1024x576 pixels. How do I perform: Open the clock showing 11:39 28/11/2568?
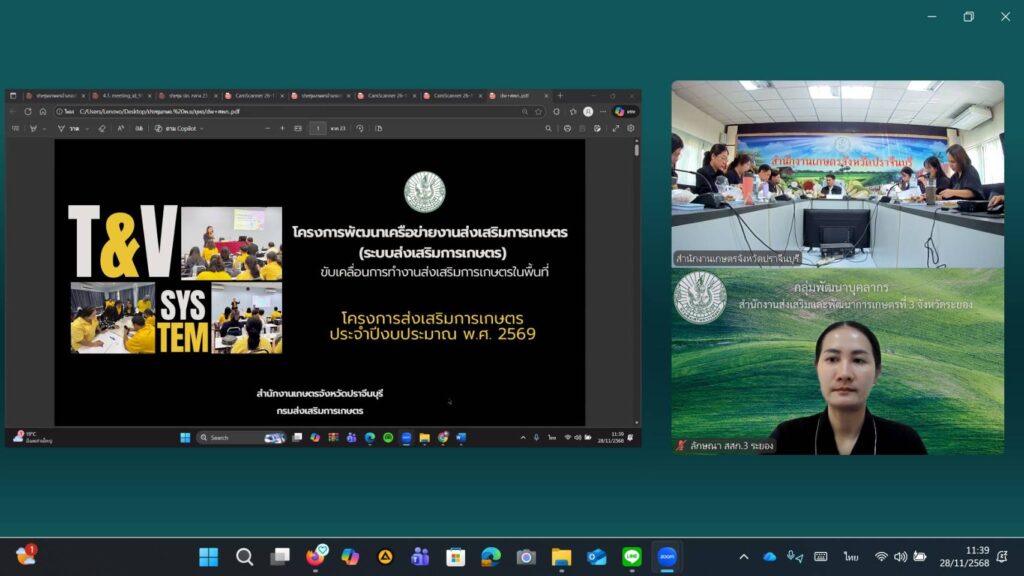(977, 557)
